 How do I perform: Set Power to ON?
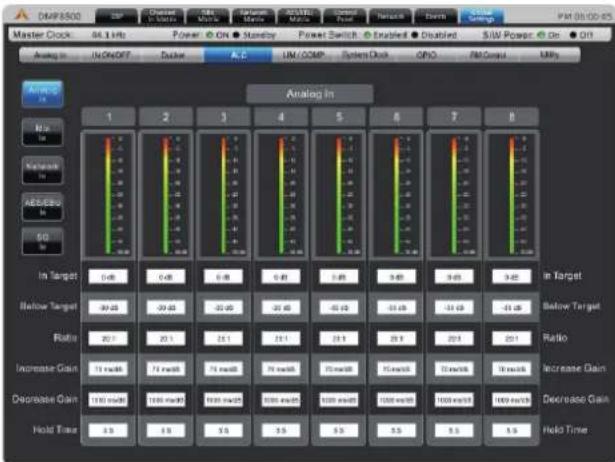tap(210, 35)
